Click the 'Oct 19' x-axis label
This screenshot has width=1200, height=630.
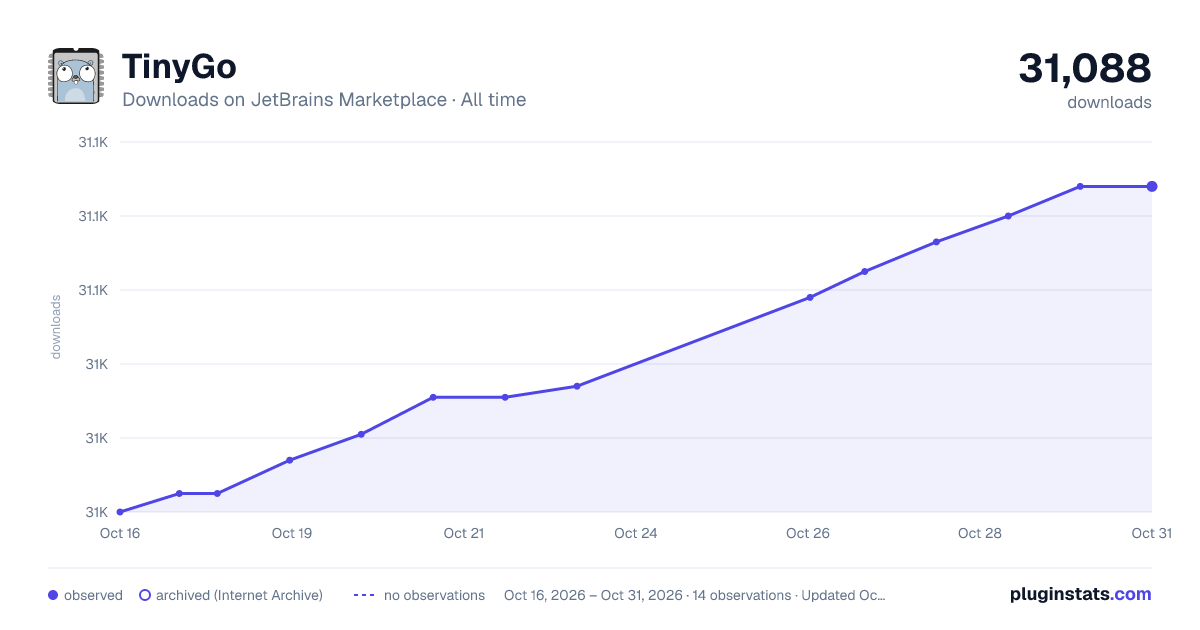tap(292, 533)
